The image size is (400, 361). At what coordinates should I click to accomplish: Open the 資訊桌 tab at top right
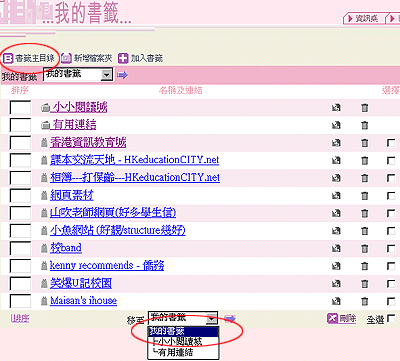(364, 18)
